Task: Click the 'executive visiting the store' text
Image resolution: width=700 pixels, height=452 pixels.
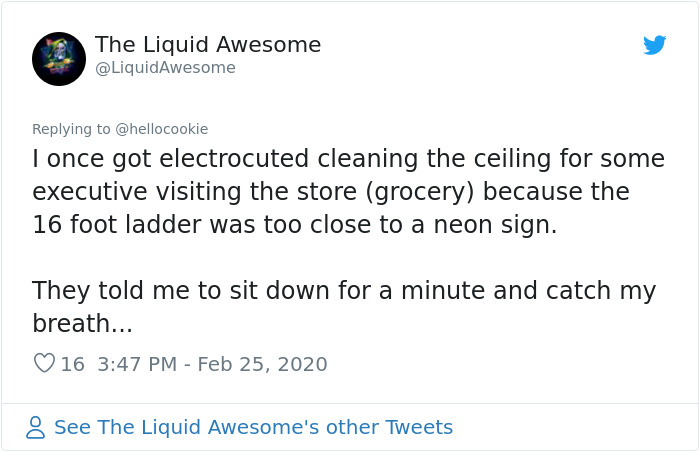Action: [x=195, y=192]
